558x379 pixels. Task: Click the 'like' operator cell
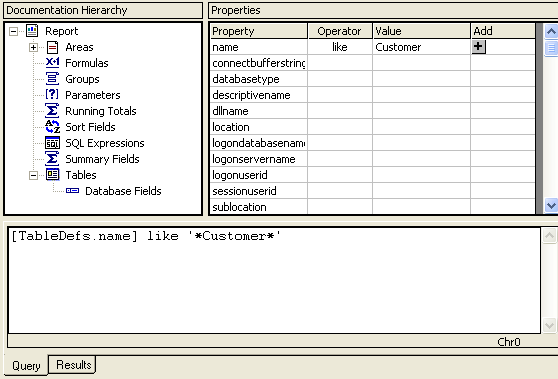[340, 47]
